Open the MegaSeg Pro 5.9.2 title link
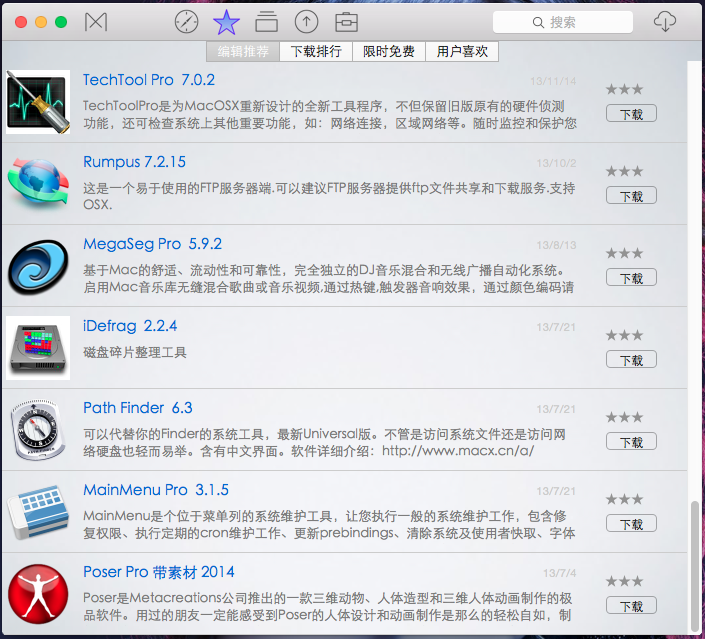The image size is (705, 639). click(152, 244)
